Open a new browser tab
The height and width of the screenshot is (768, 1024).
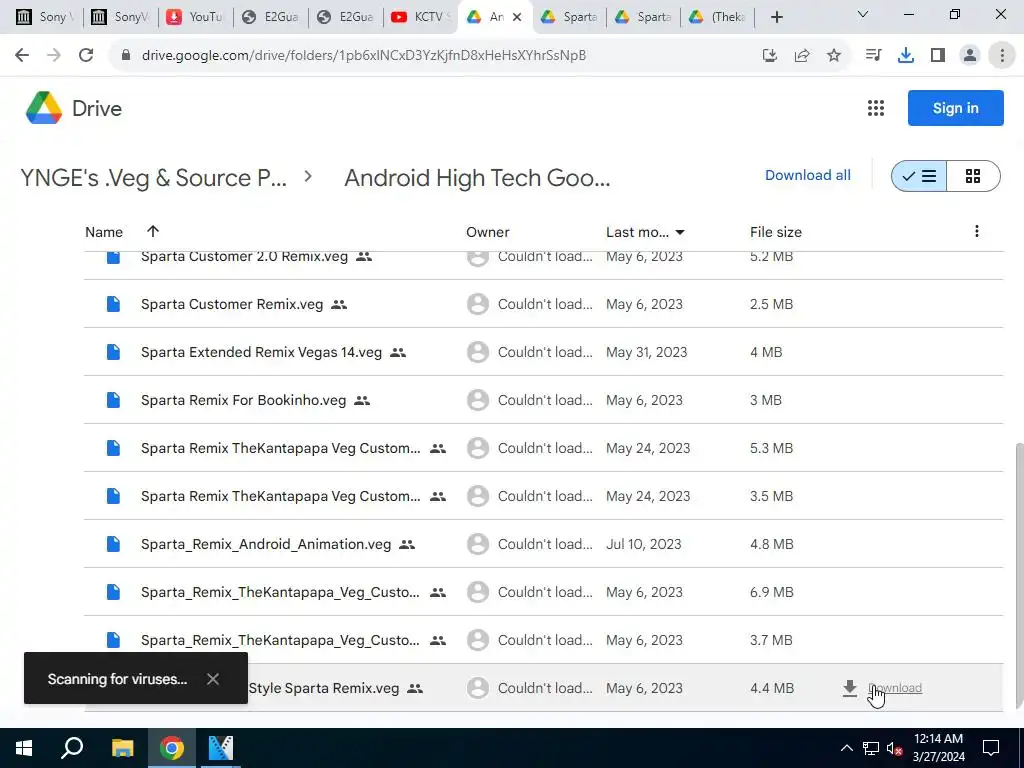pos(776,17)
